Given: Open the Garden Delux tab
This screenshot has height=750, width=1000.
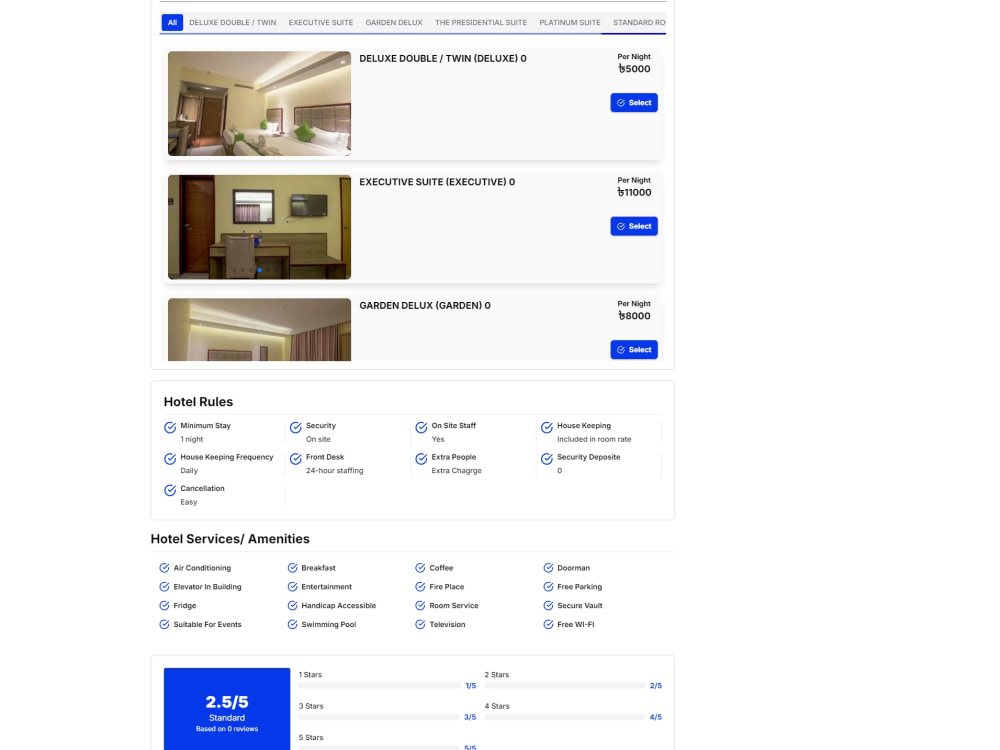Looking at the screenshot, I should coord(394,22).
